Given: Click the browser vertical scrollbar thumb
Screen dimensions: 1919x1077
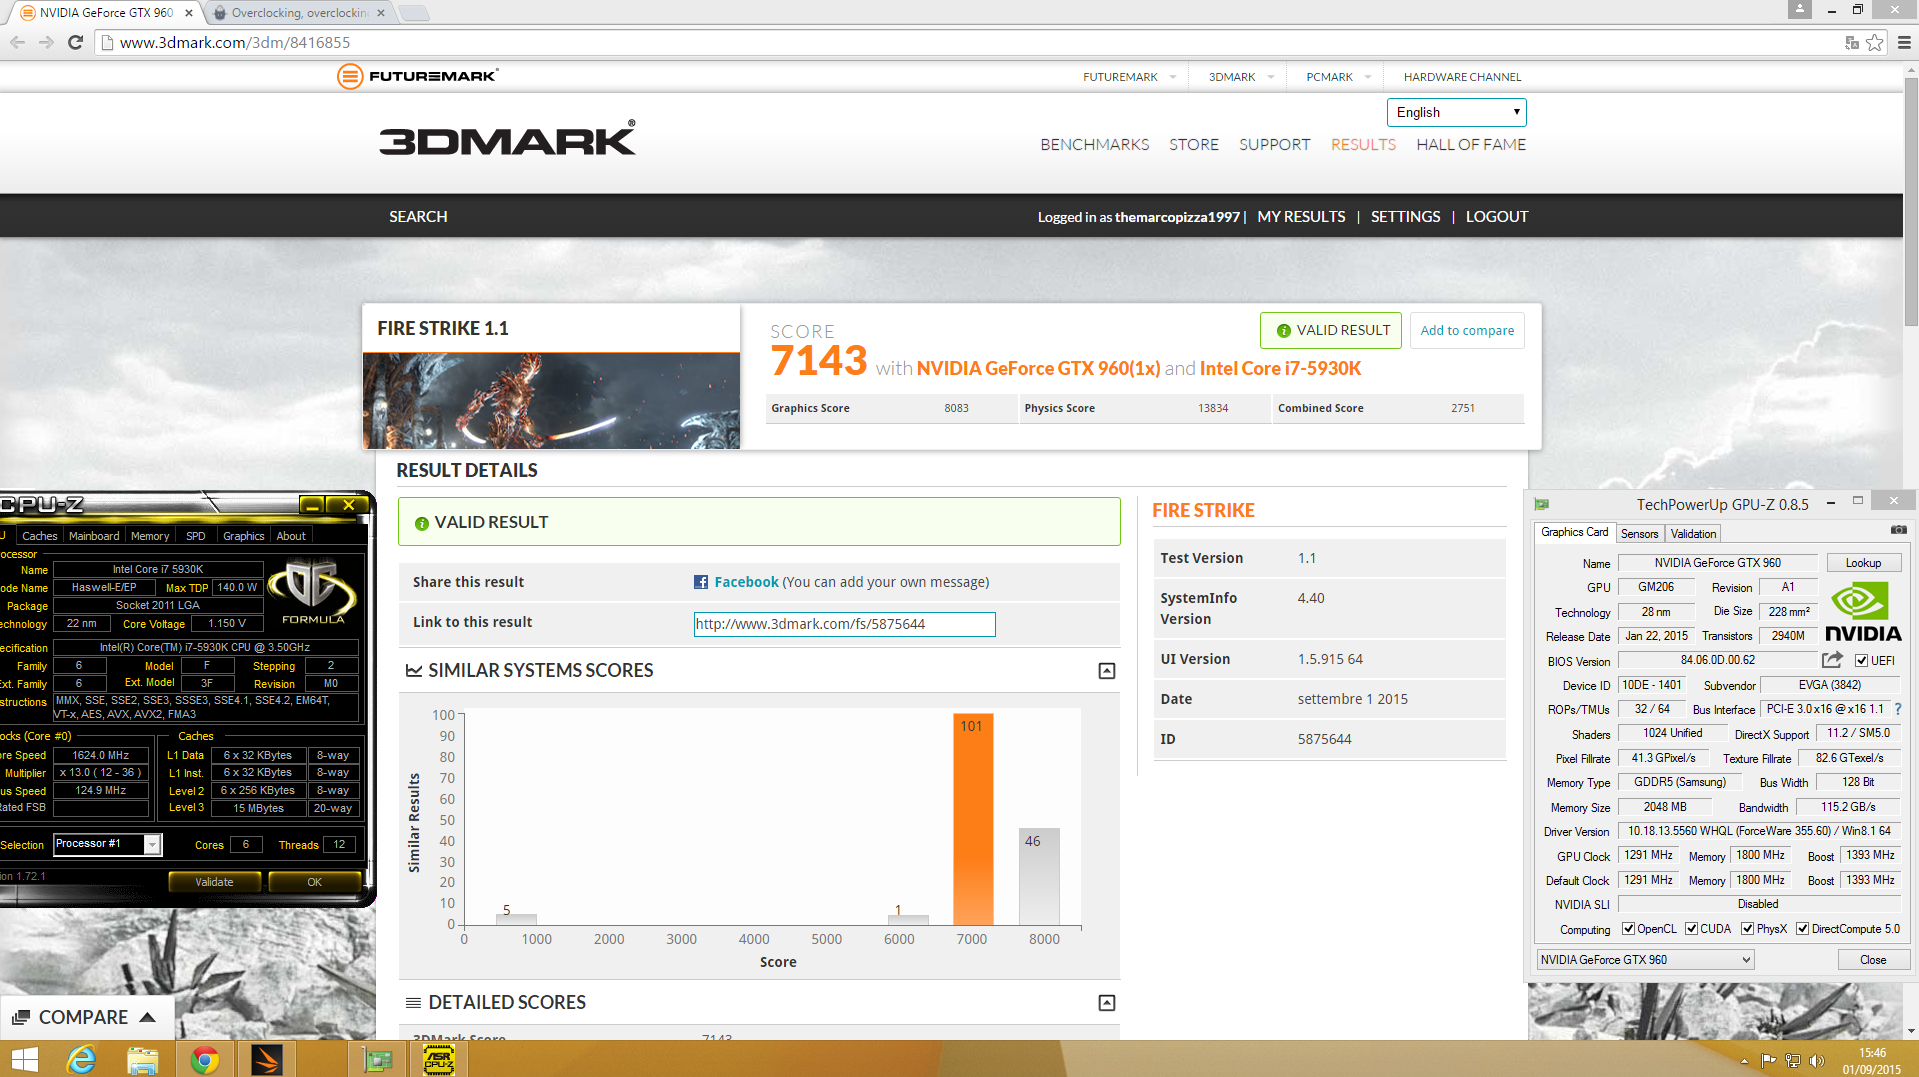Looking at the screenshot, I should [1910, 200].
